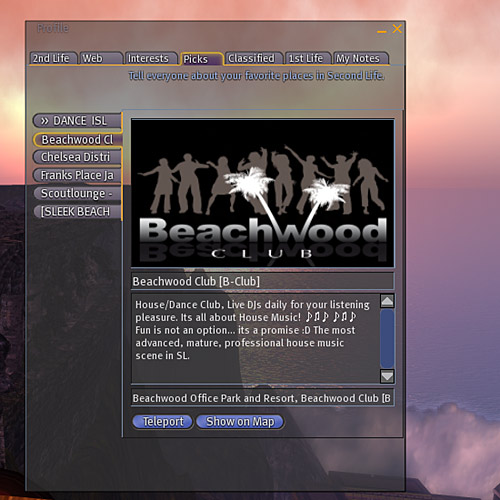
Task: Select the DANCE ISL pick
Action: (x=77, y=121)
